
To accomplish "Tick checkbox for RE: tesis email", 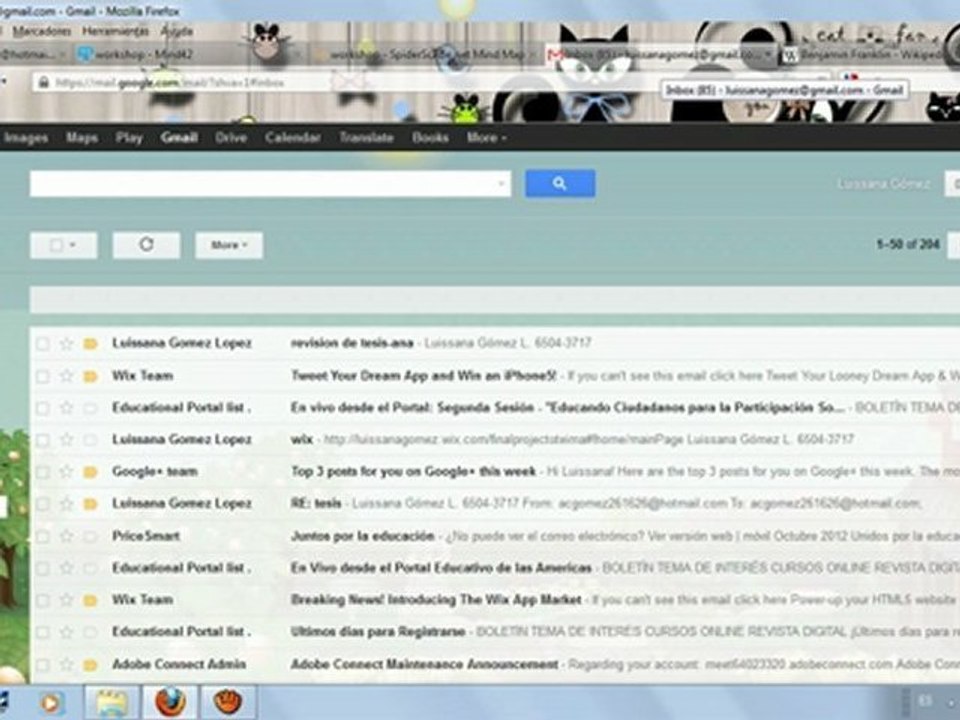I will 42,504.
